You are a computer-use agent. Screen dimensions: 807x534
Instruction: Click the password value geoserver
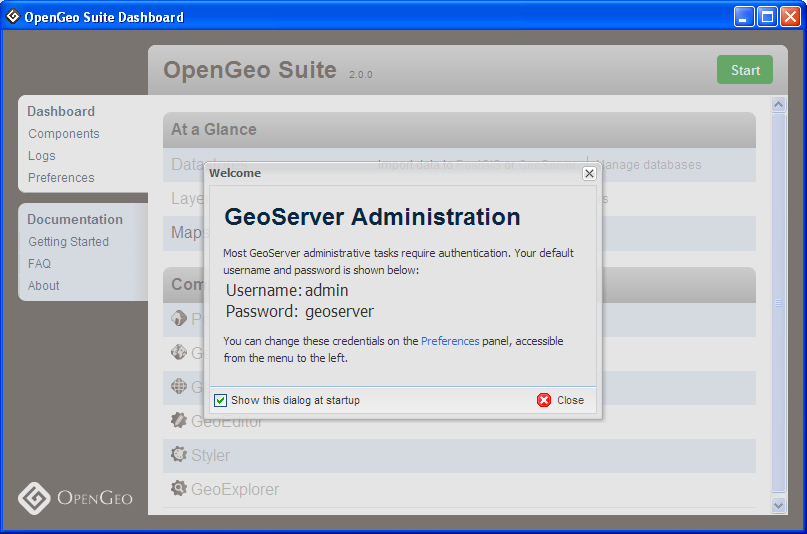339,312
